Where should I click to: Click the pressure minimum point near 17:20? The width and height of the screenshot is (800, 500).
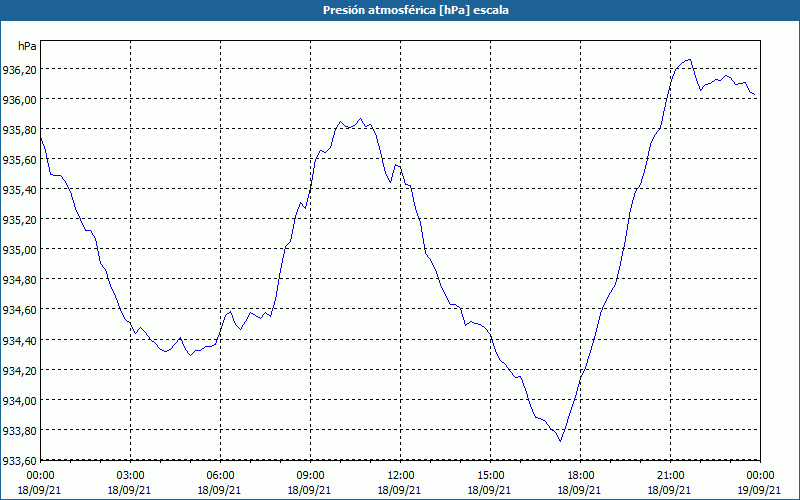(560, 441)
